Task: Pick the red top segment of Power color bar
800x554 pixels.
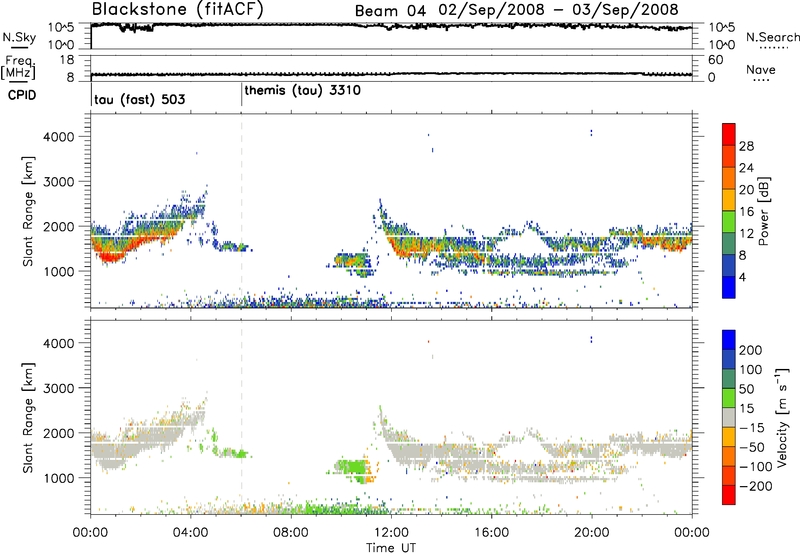Action: tap(729, 134)
